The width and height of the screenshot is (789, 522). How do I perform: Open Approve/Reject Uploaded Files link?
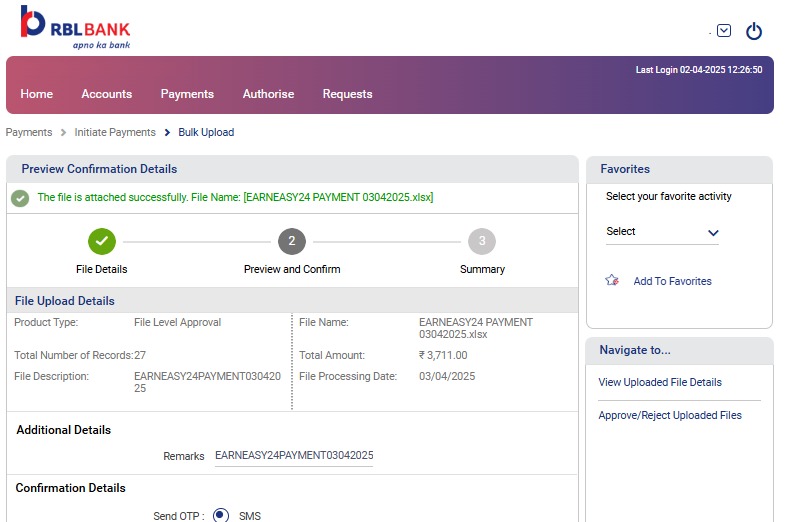670,415
